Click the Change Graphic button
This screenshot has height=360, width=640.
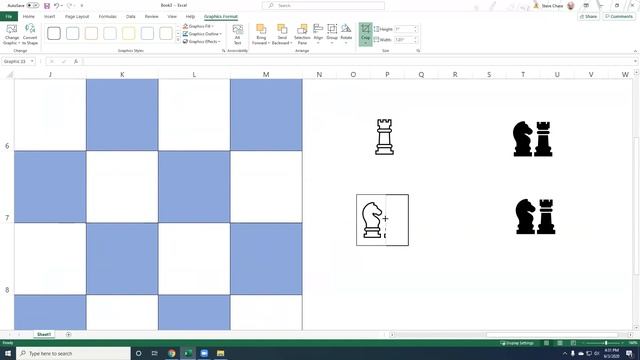(12, 34)
